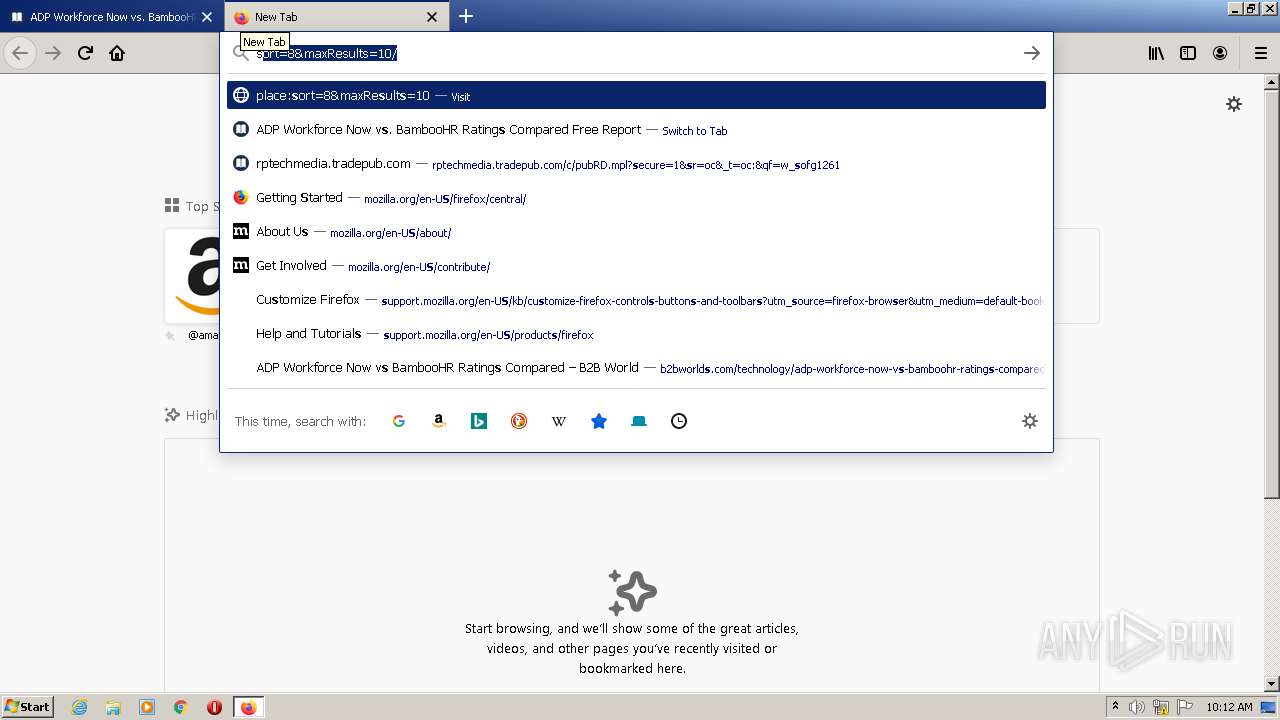This screenshot has width=1280, height=720.
Task: Toggle the sidebar view icon
Action: [x=1188, y=53]
